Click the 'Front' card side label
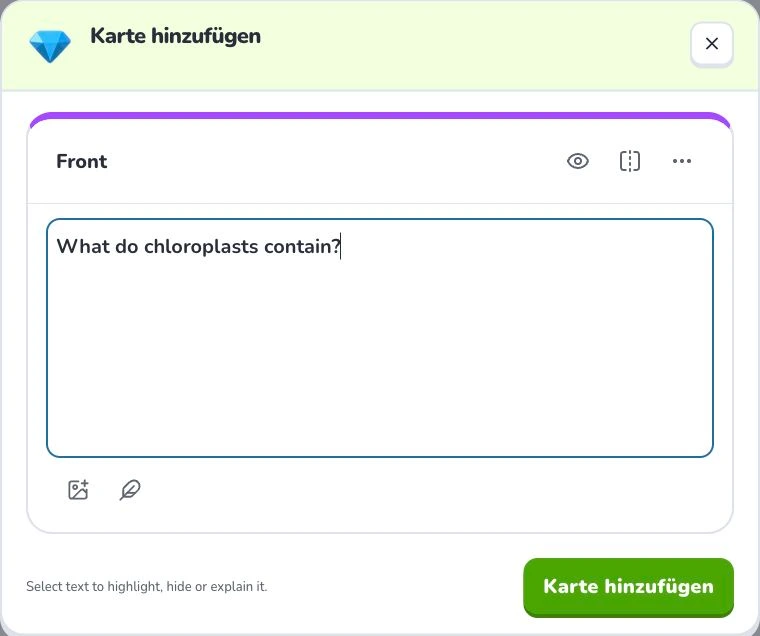Screen dimensions: 760x636 (x=81, y=161)
